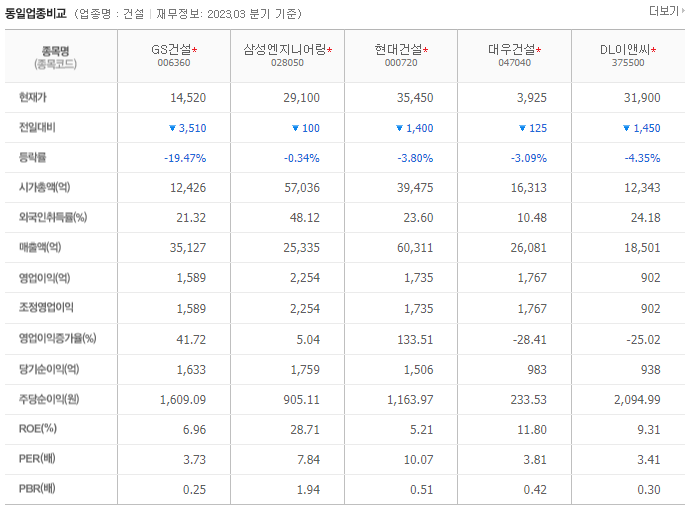Click PER value 3.41
This screenshot has width=697, height=517.
(x=649, y=460)
